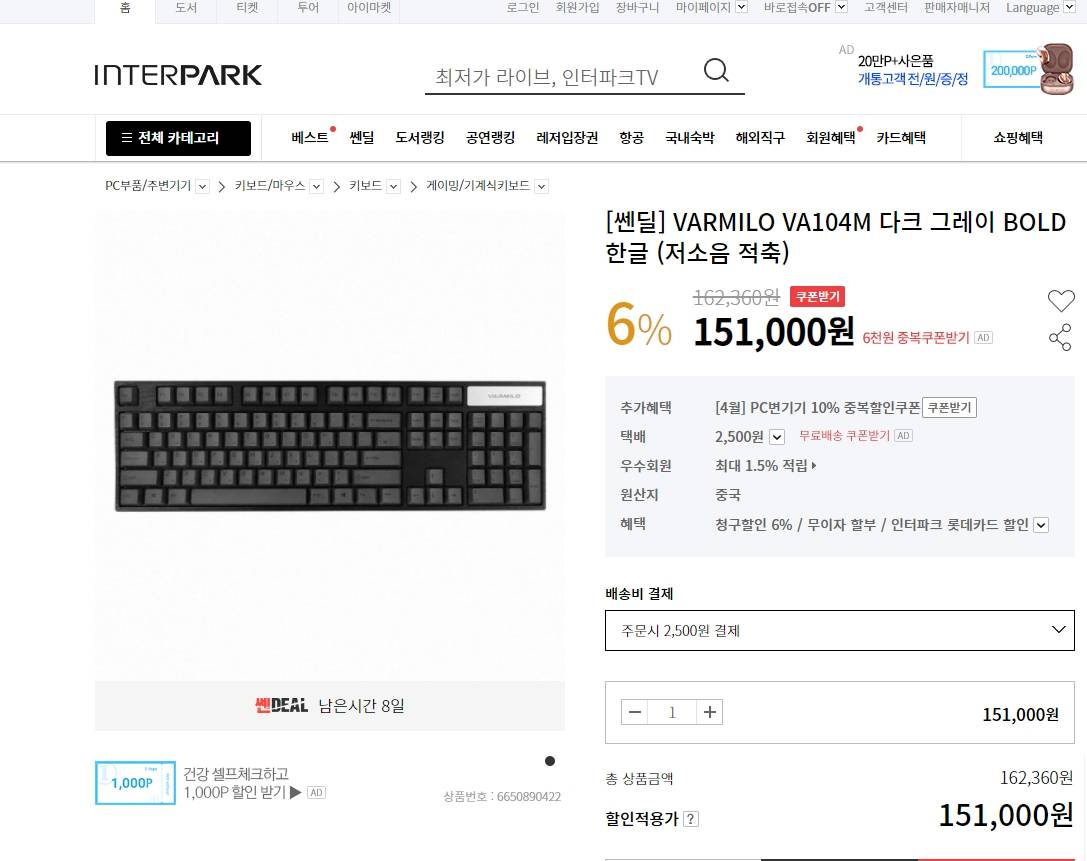Decrease quantity with the minus button

point(634,712)
